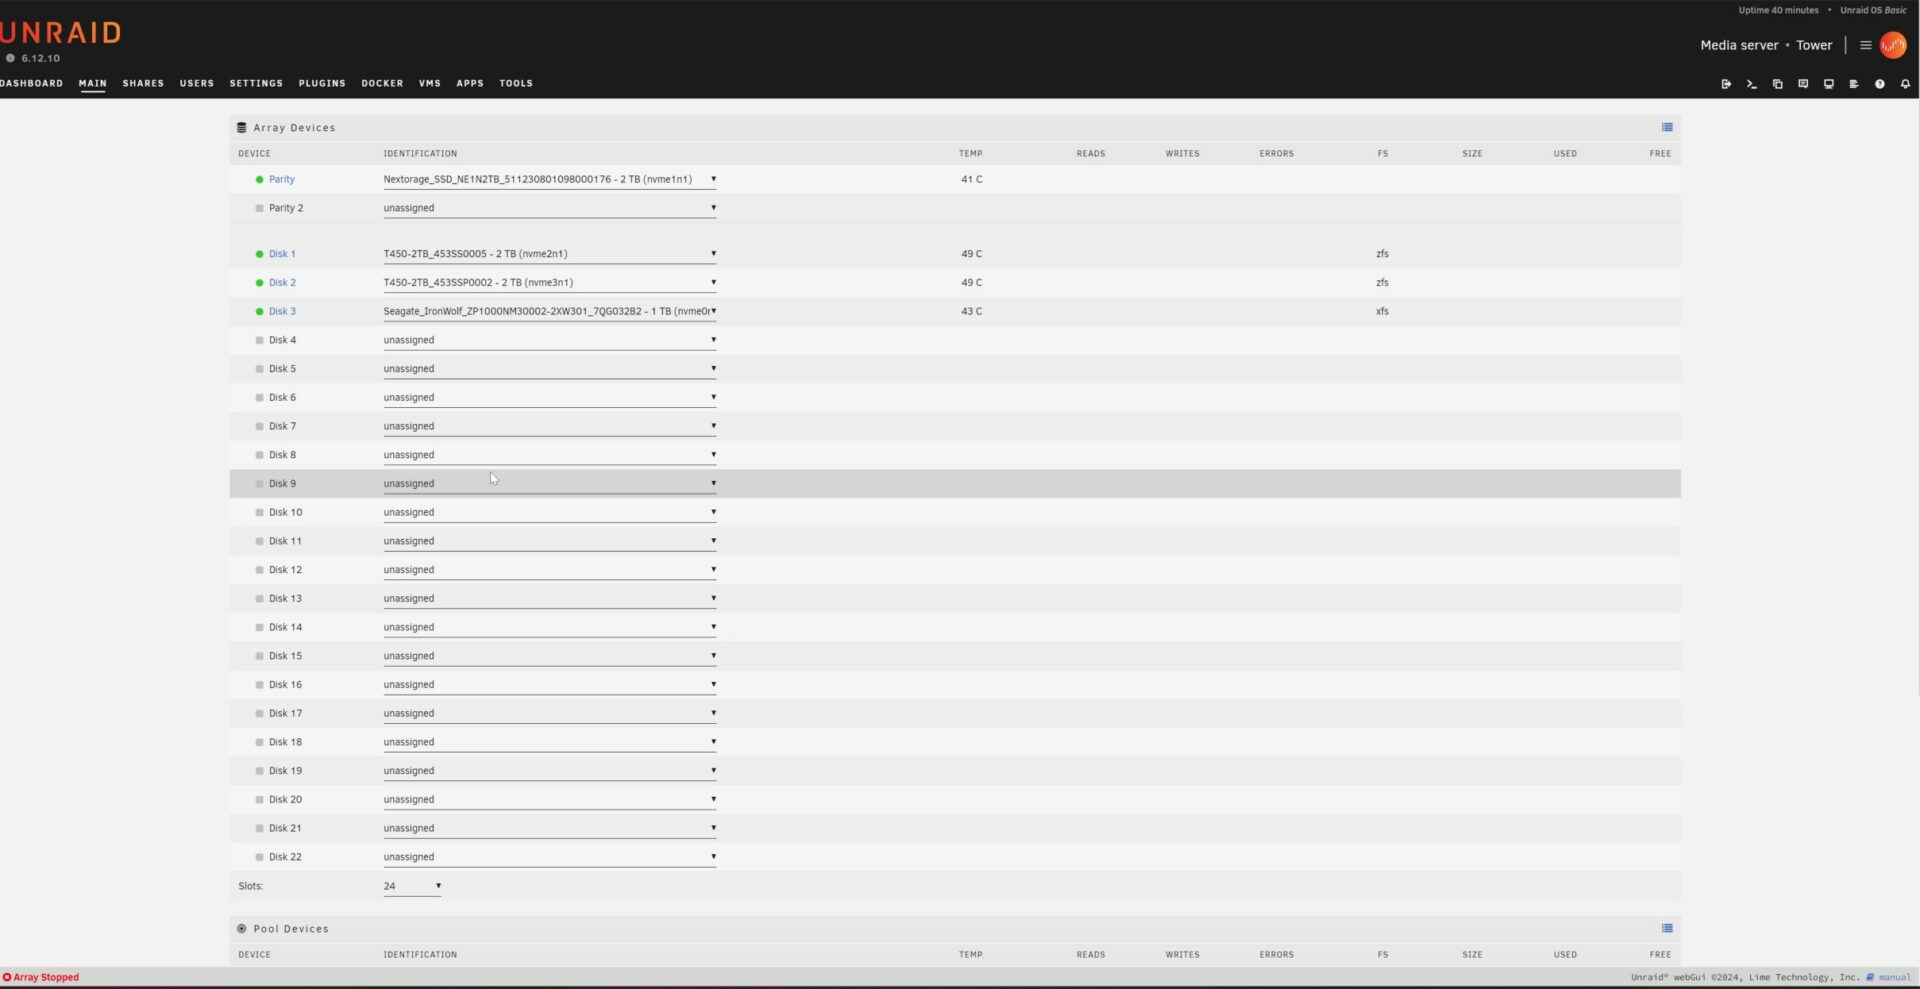Toggle the help question mark icon
1920x989 pixels.
click(1879, 84)
